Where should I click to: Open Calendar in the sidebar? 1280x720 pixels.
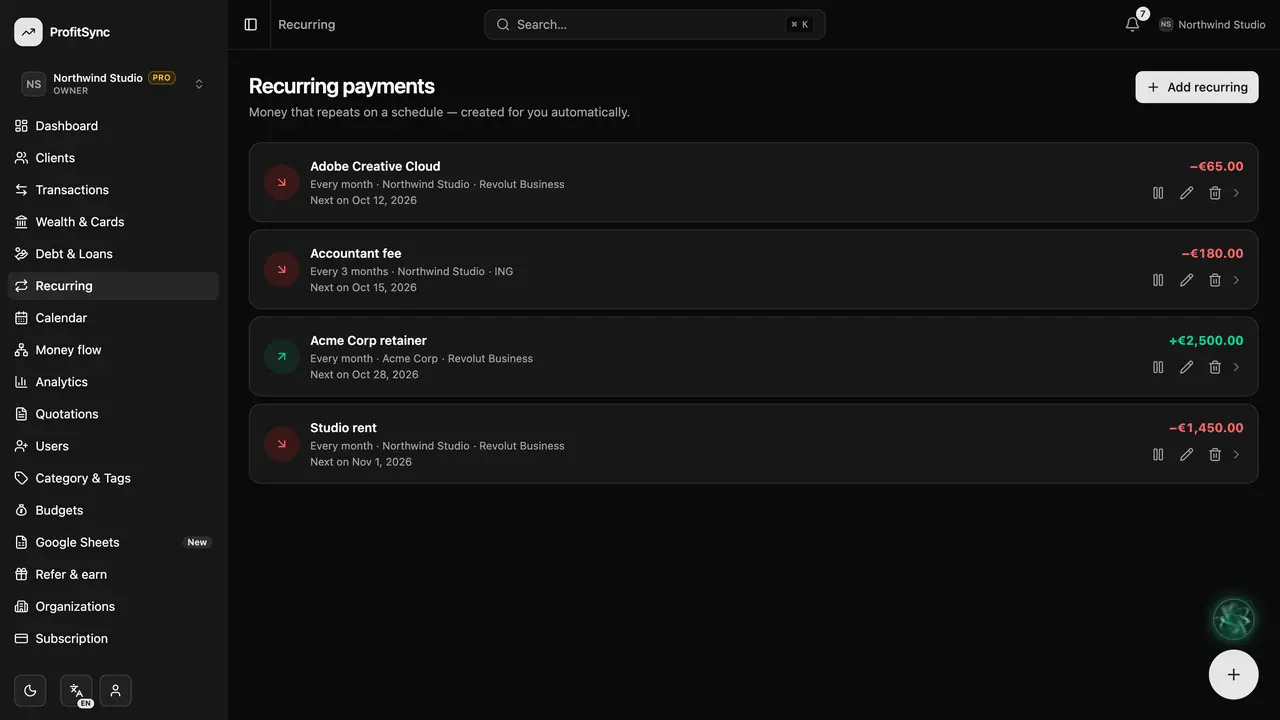[113, 318]
